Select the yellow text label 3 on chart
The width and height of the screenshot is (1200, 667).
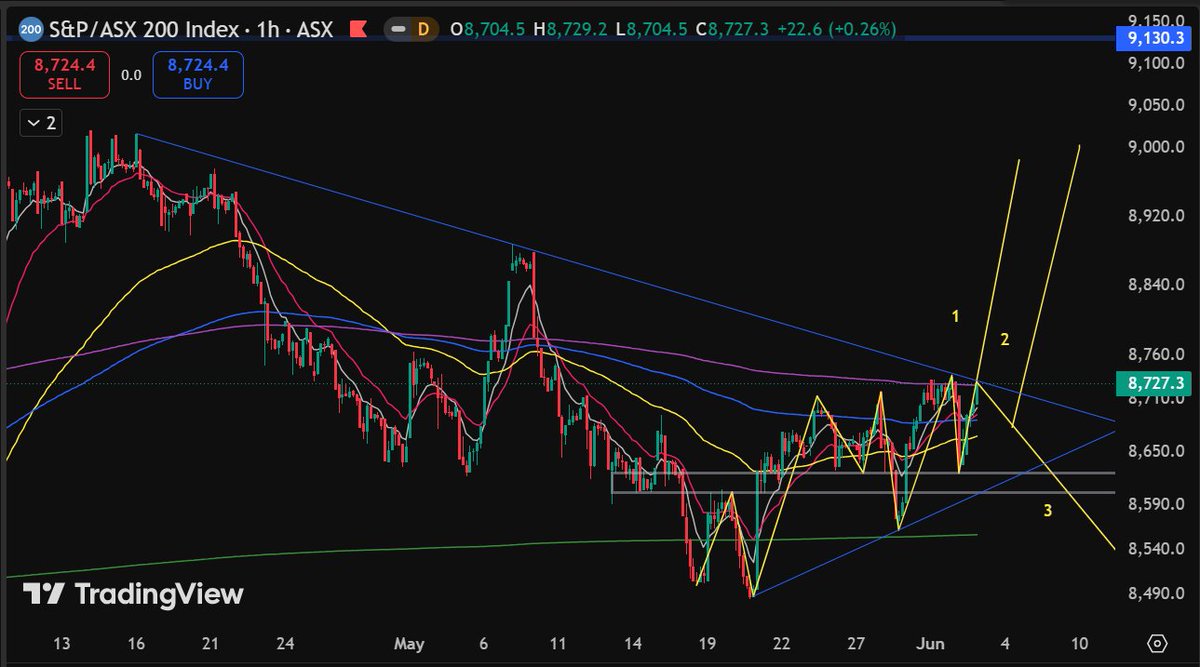(x=1047, y=511)
